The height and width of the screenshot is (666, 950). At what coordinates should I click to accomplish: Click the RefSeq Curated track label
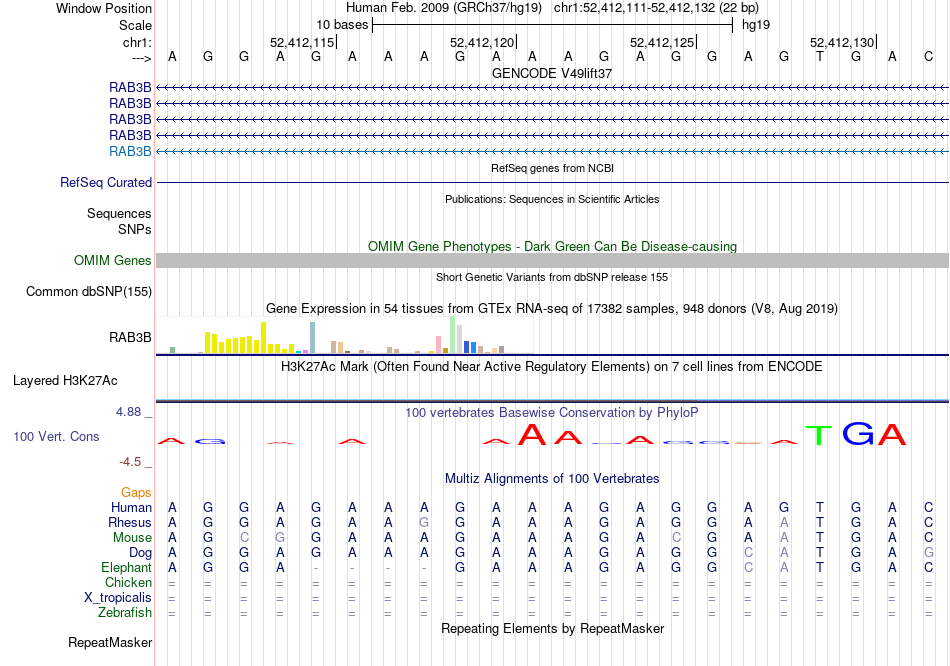click(x=106, y=182)
